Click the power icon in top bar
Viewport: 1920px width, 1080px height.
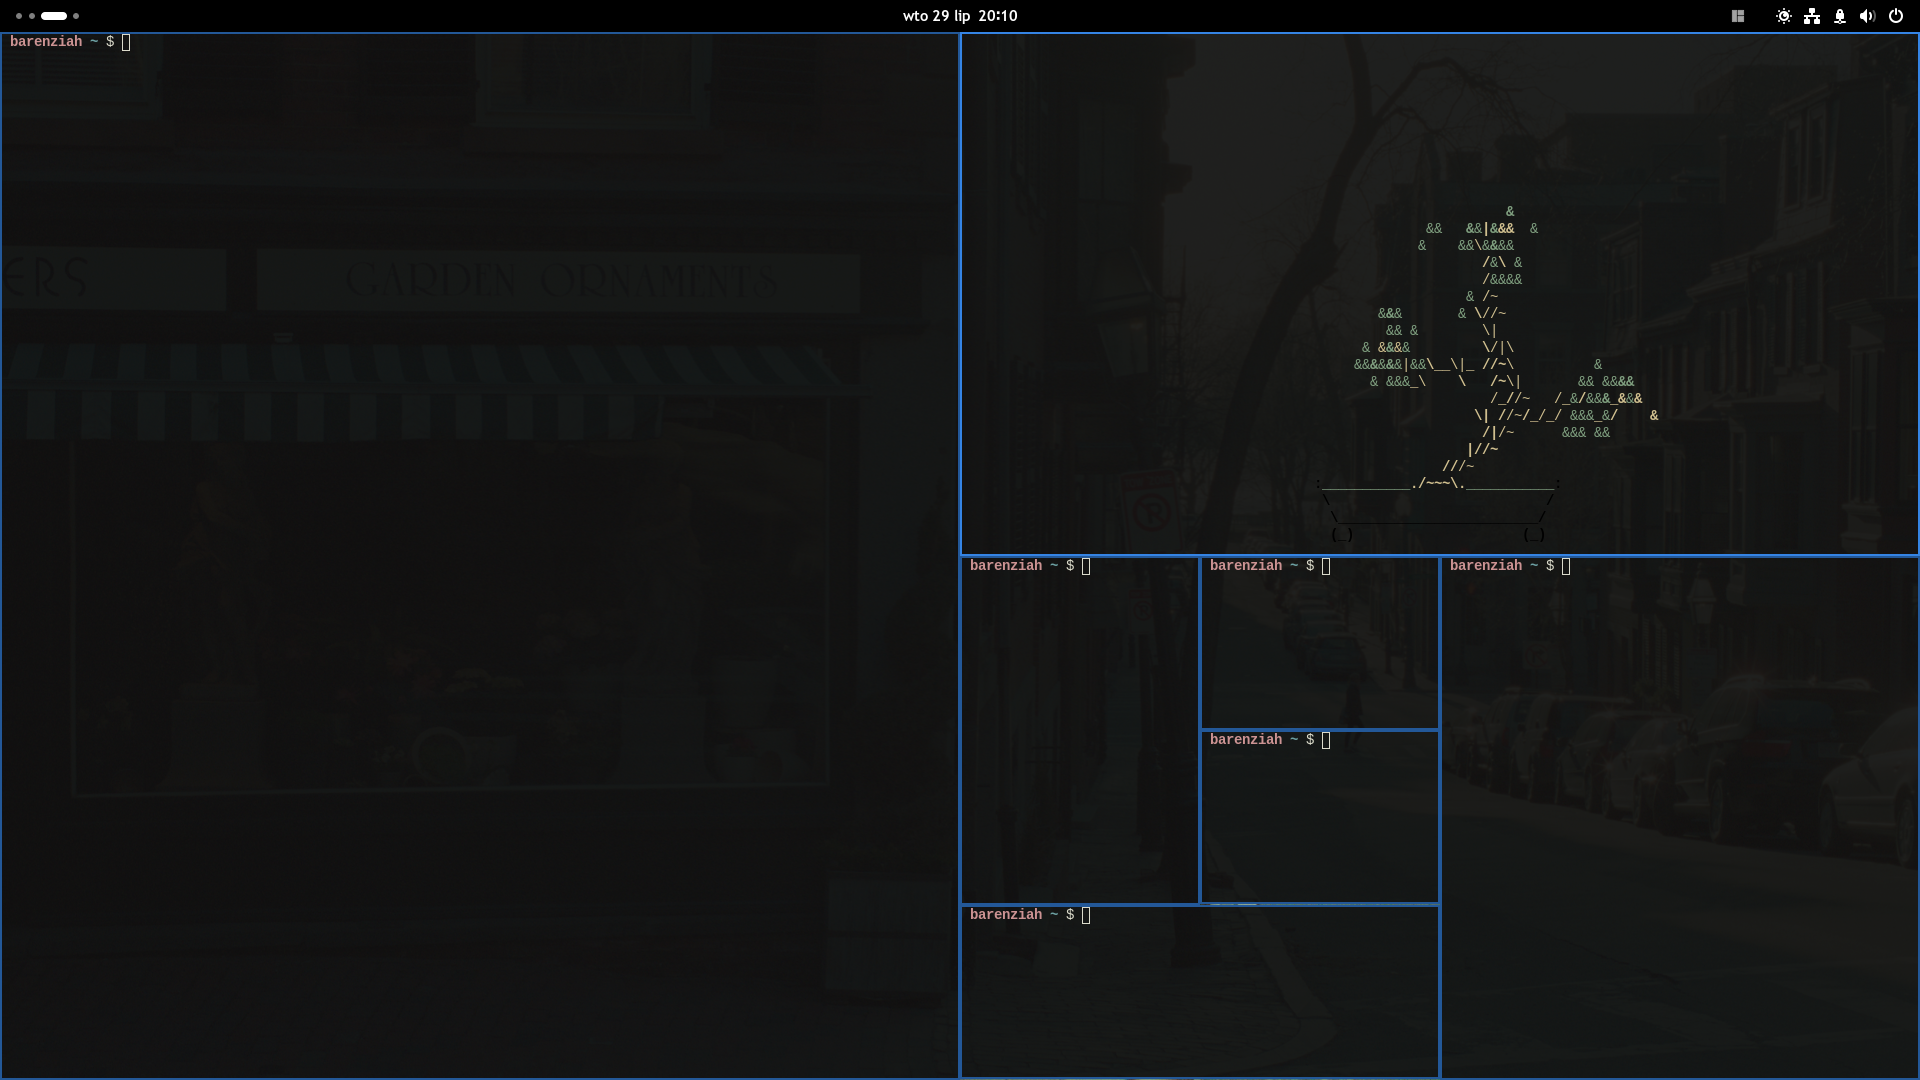[x=1895, y=16]
